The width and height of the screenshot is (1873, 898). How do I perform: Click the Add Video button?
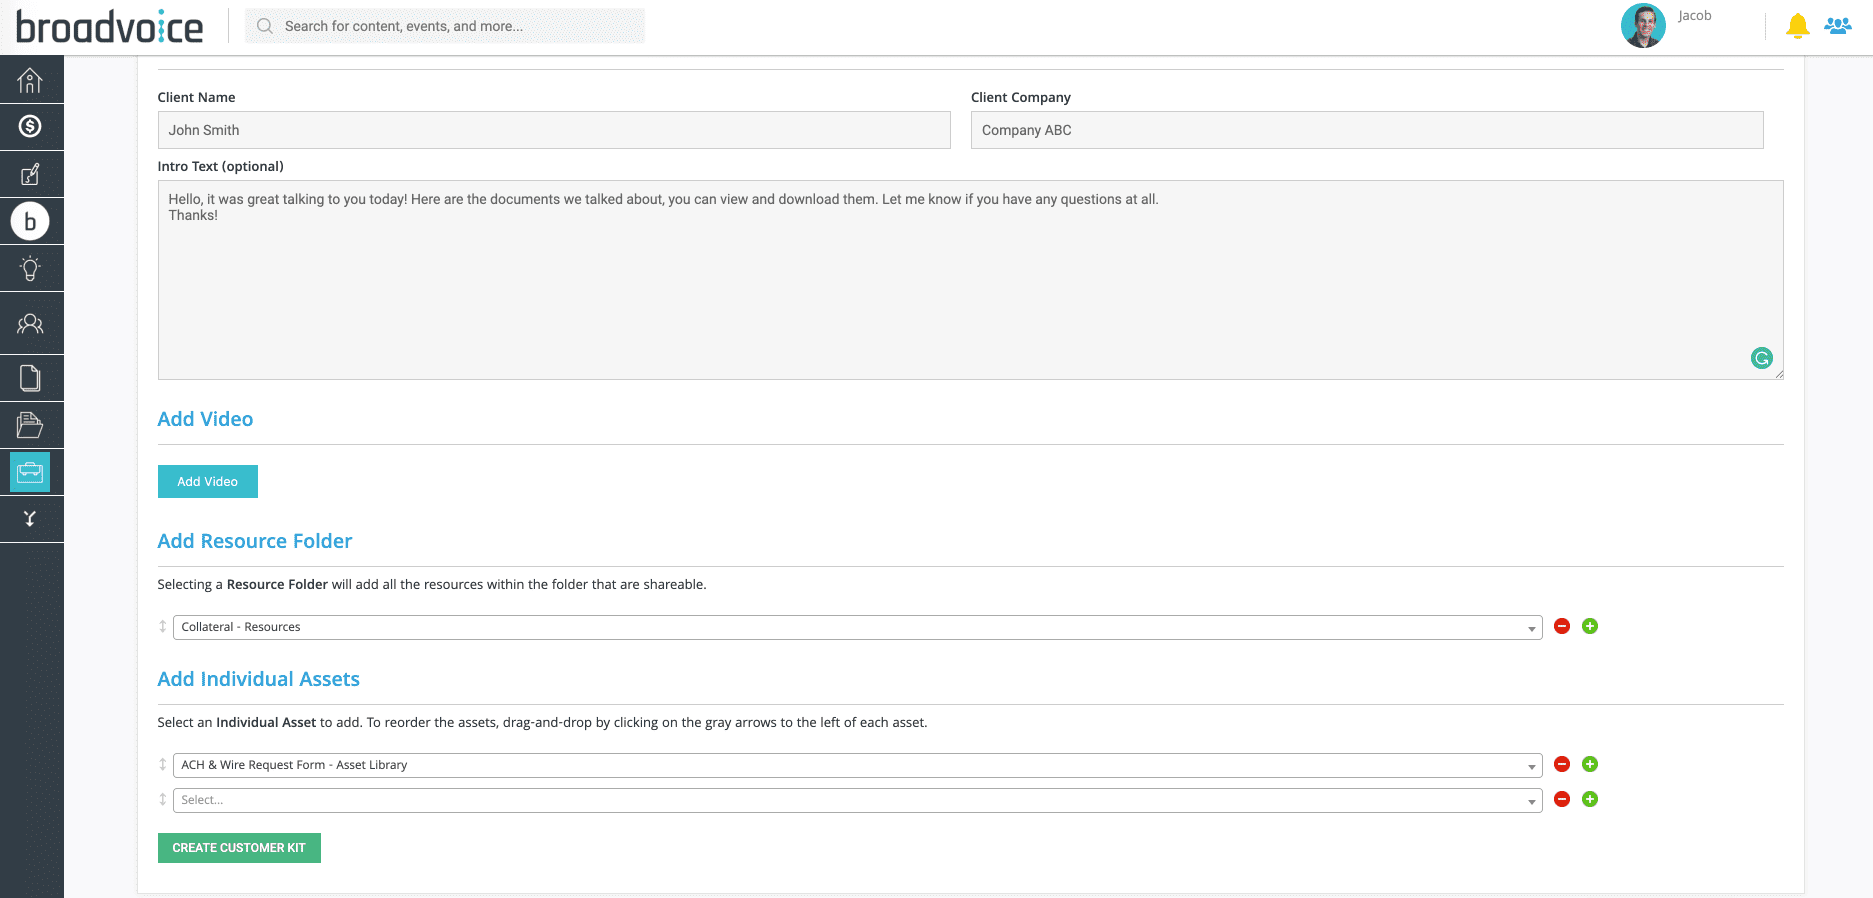tap(207, 481)
